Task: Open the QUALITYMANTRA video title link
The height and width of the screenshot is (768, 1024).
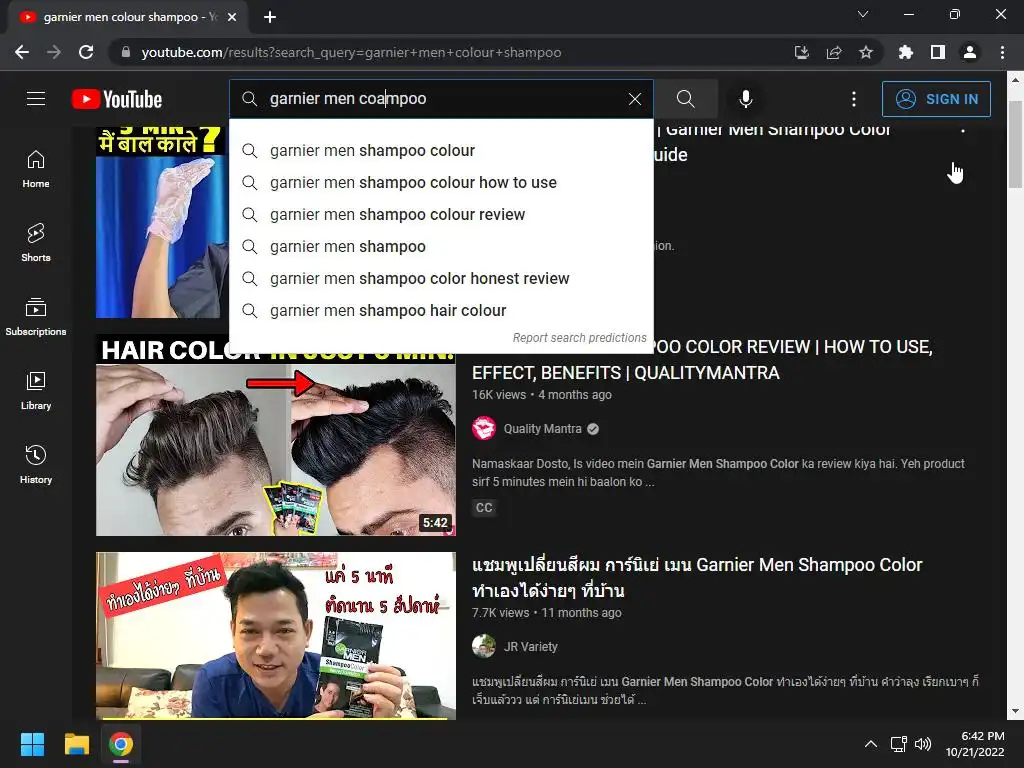Action: (x=703, y=360)
